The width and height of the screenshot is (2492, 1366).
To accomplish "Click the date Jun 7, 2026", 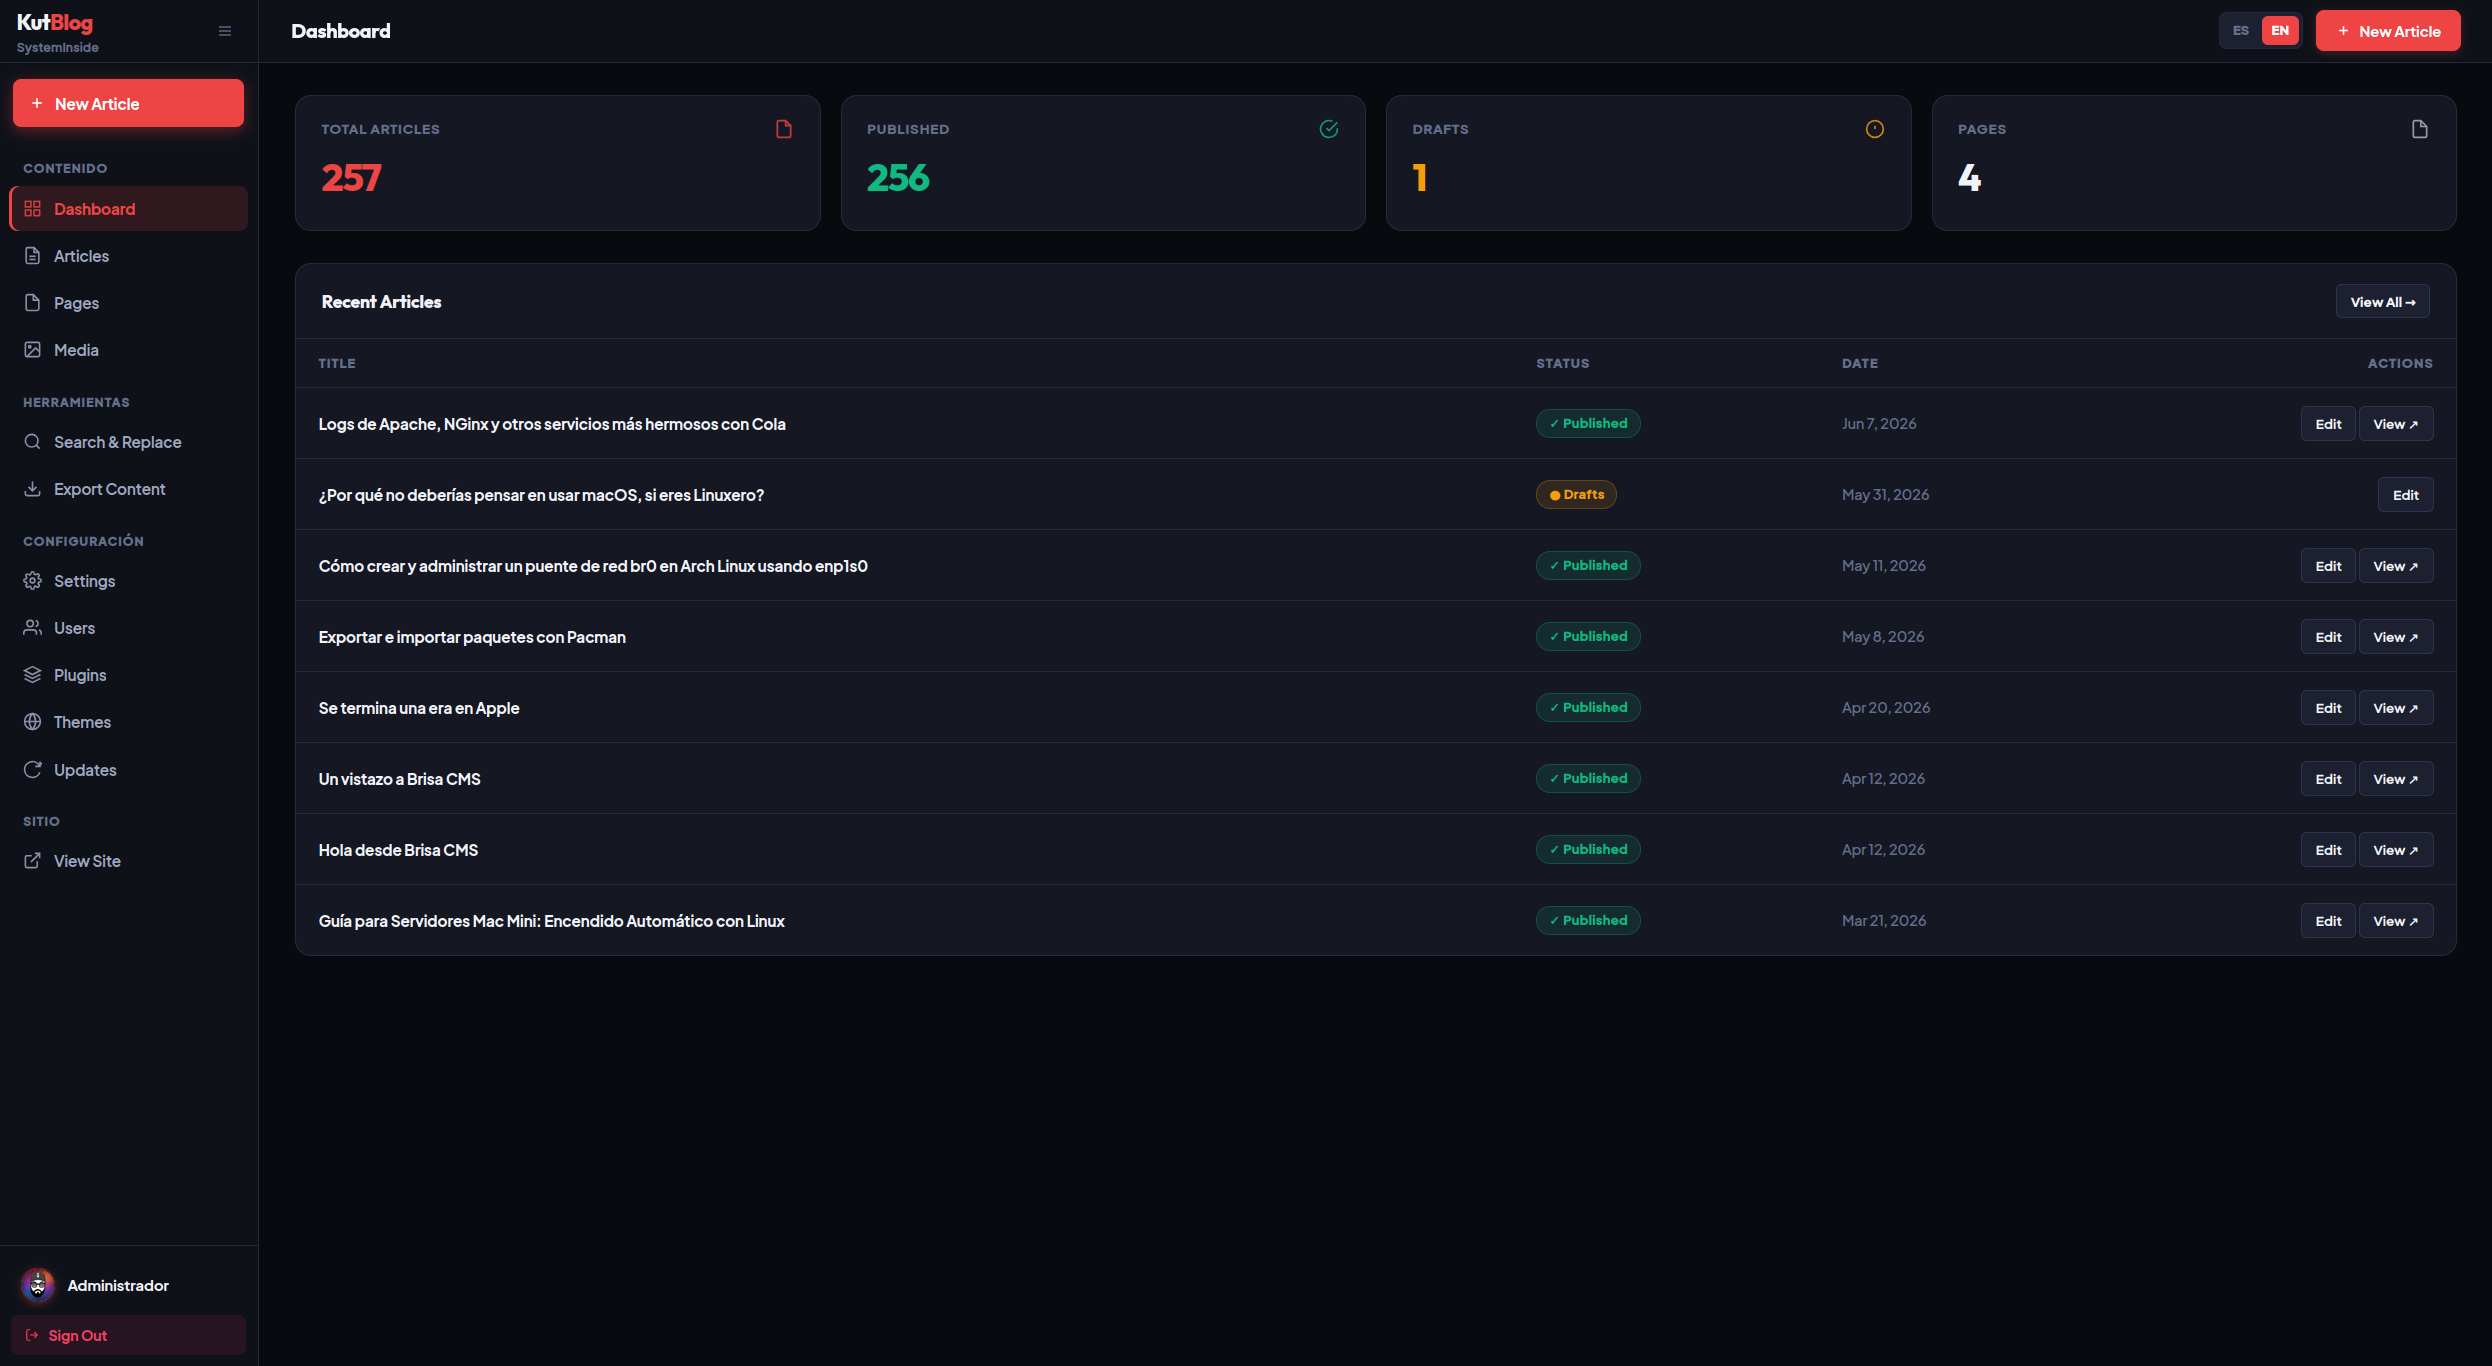I will coord(1879,424).
